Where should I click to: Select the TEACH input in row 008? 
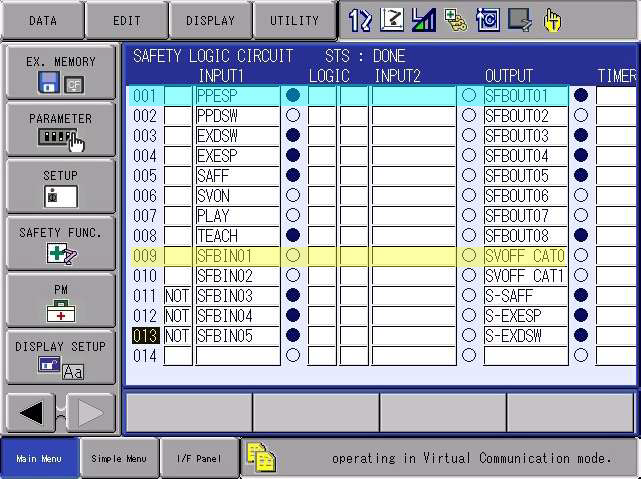(x=238, y=236)
